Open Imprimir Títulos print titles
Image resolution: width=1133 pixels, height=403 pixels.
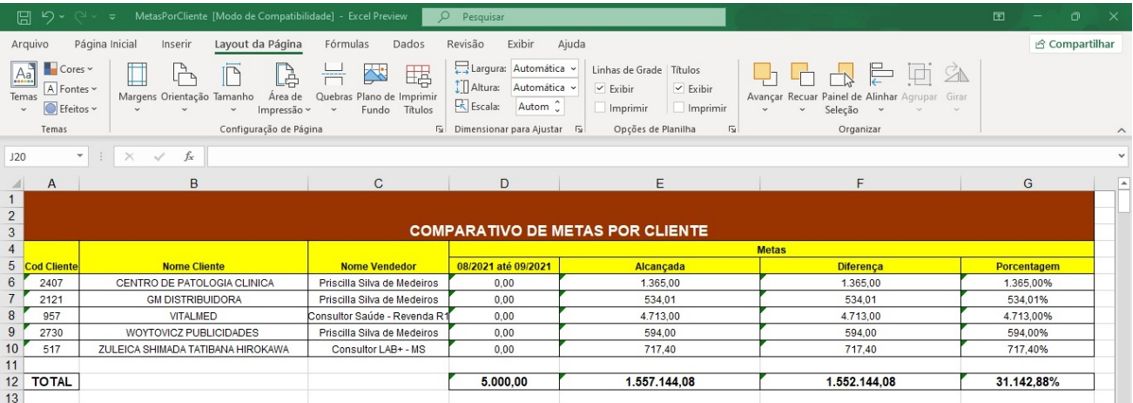point(418,87)
